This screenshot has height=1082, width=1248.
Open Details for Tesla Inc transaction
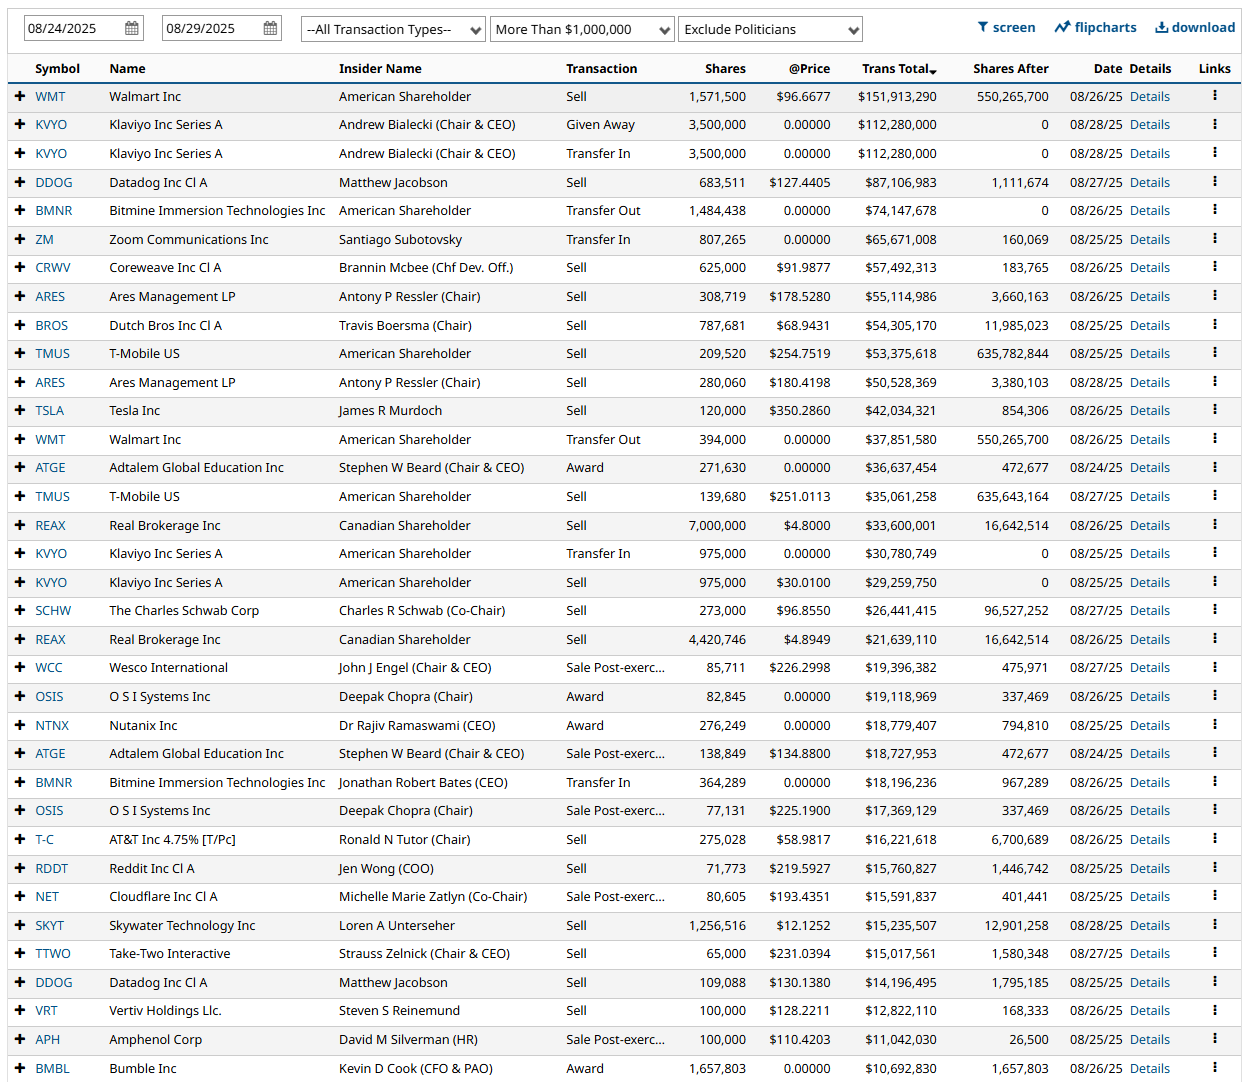[x=1150, y=410]
